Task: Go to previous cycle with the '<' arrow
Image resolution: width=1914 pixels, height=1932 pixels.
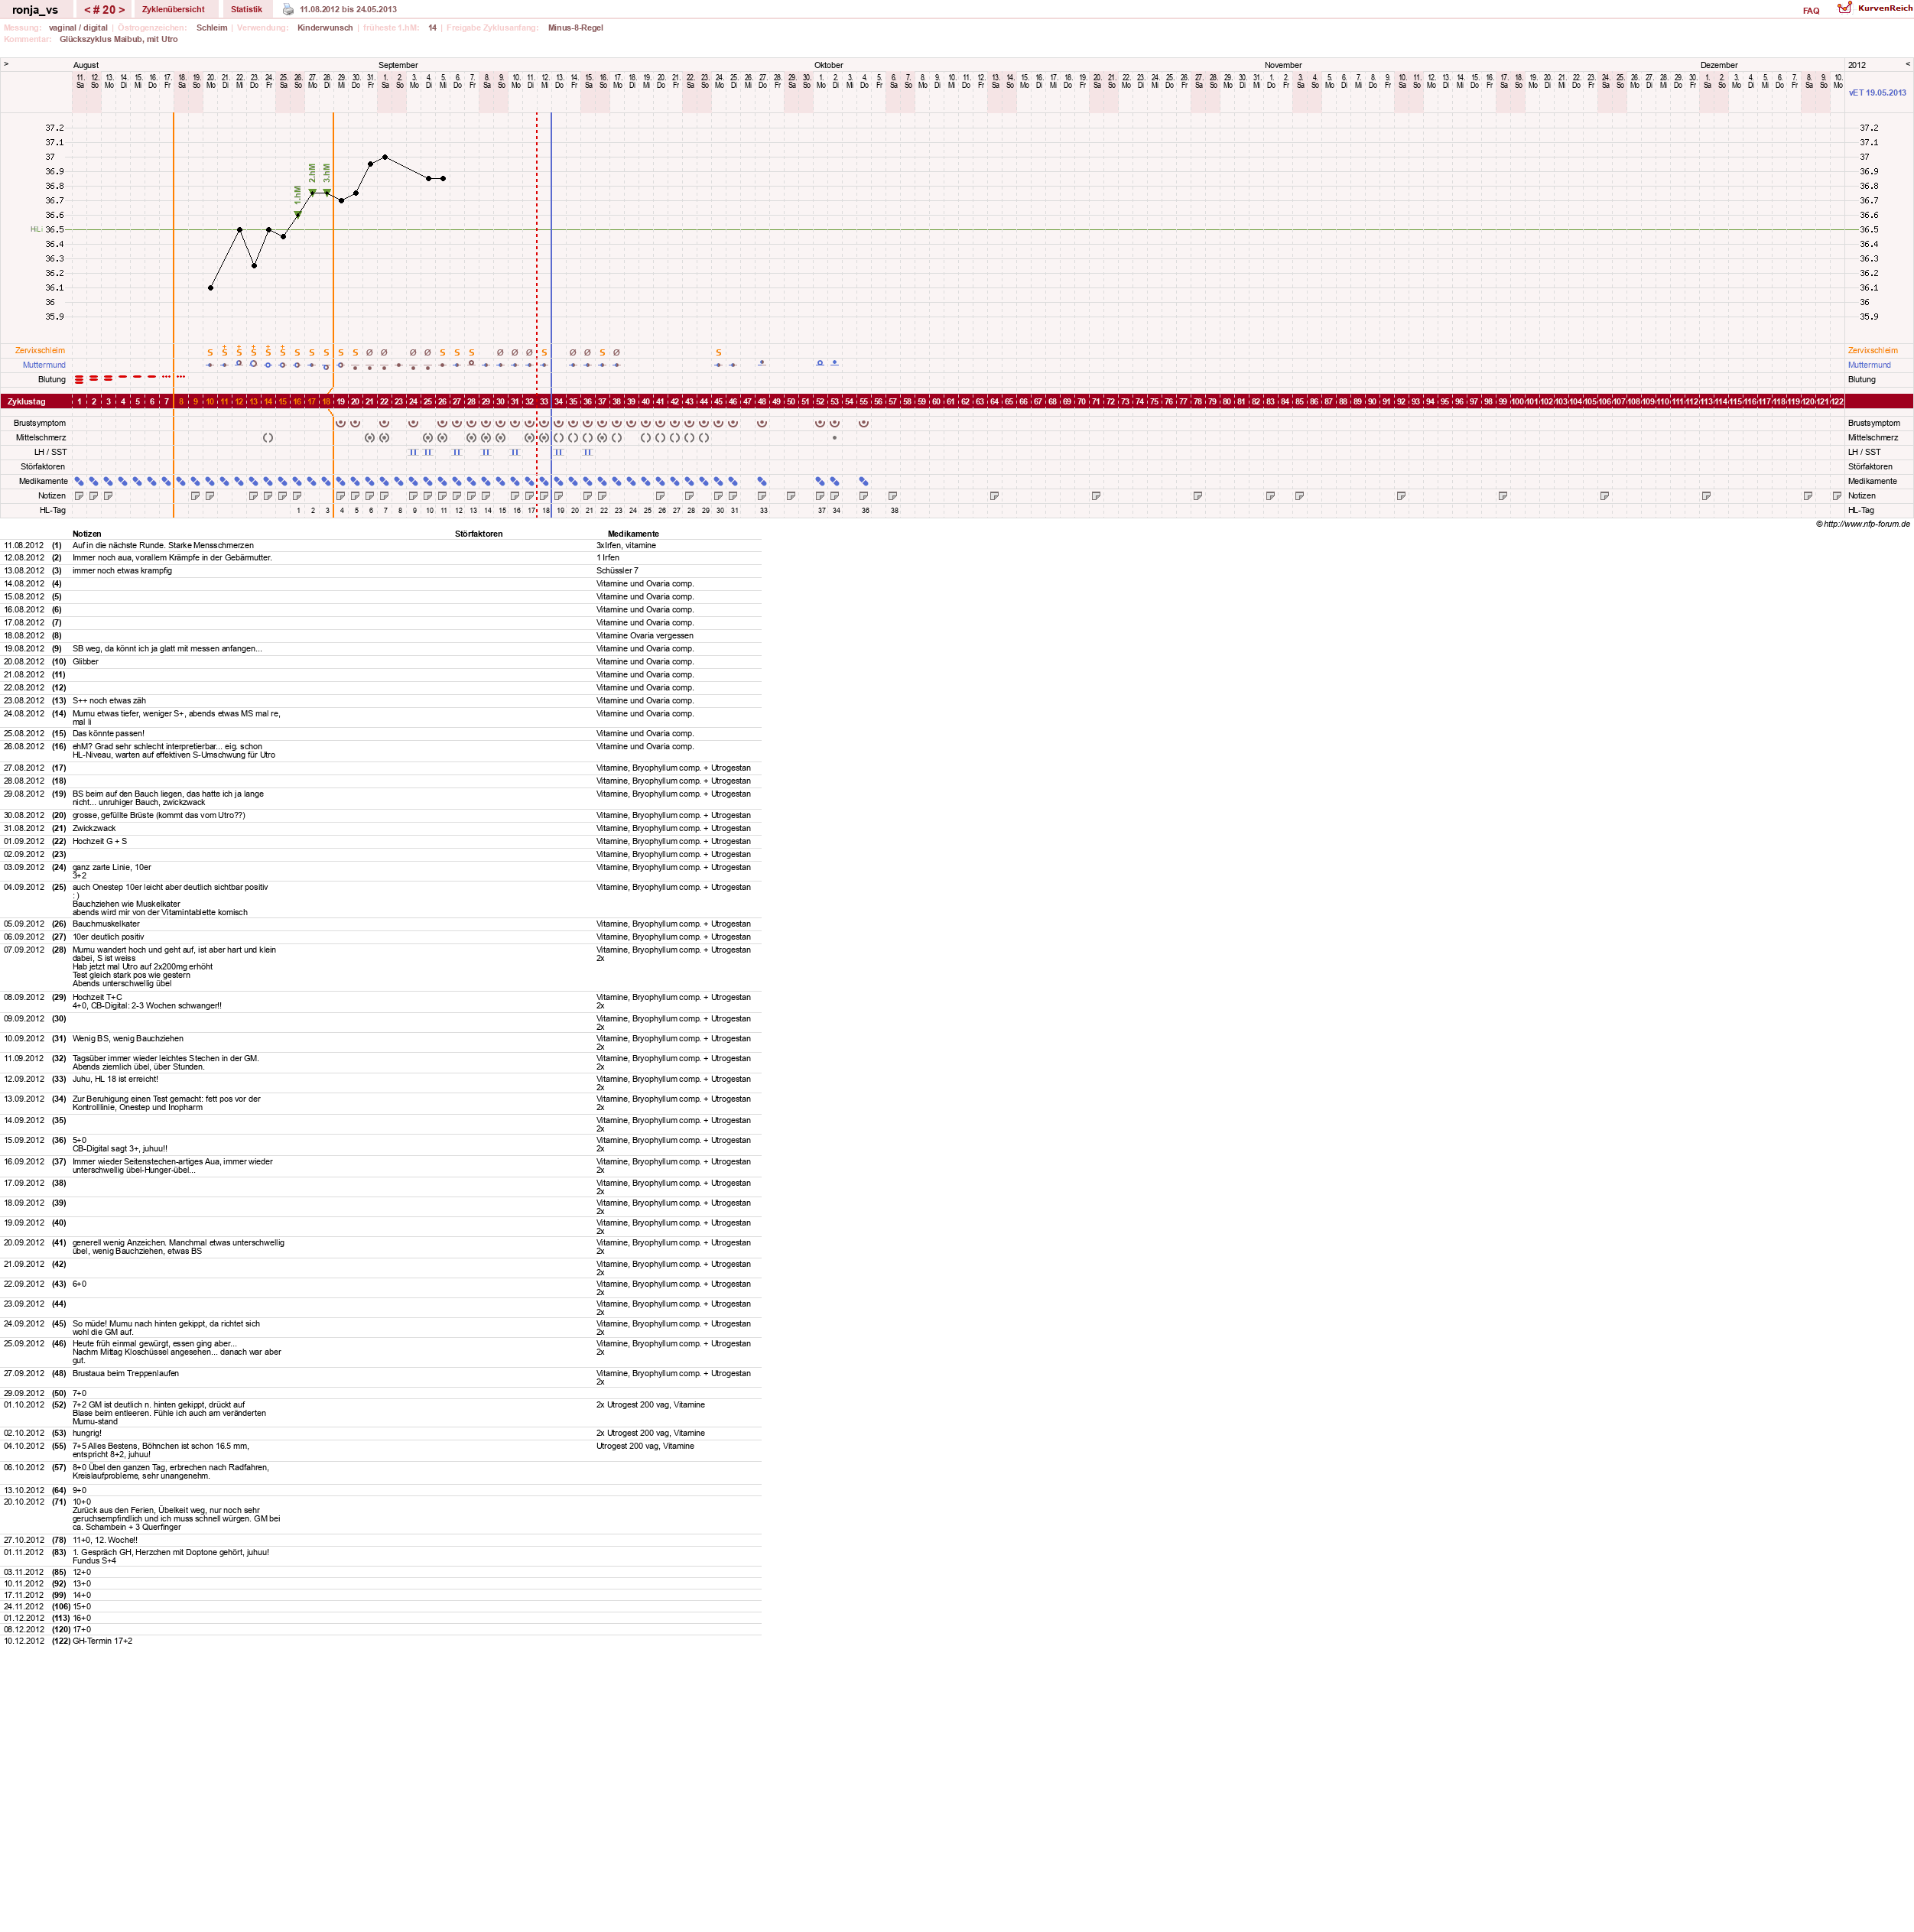Action: (88, 10)
